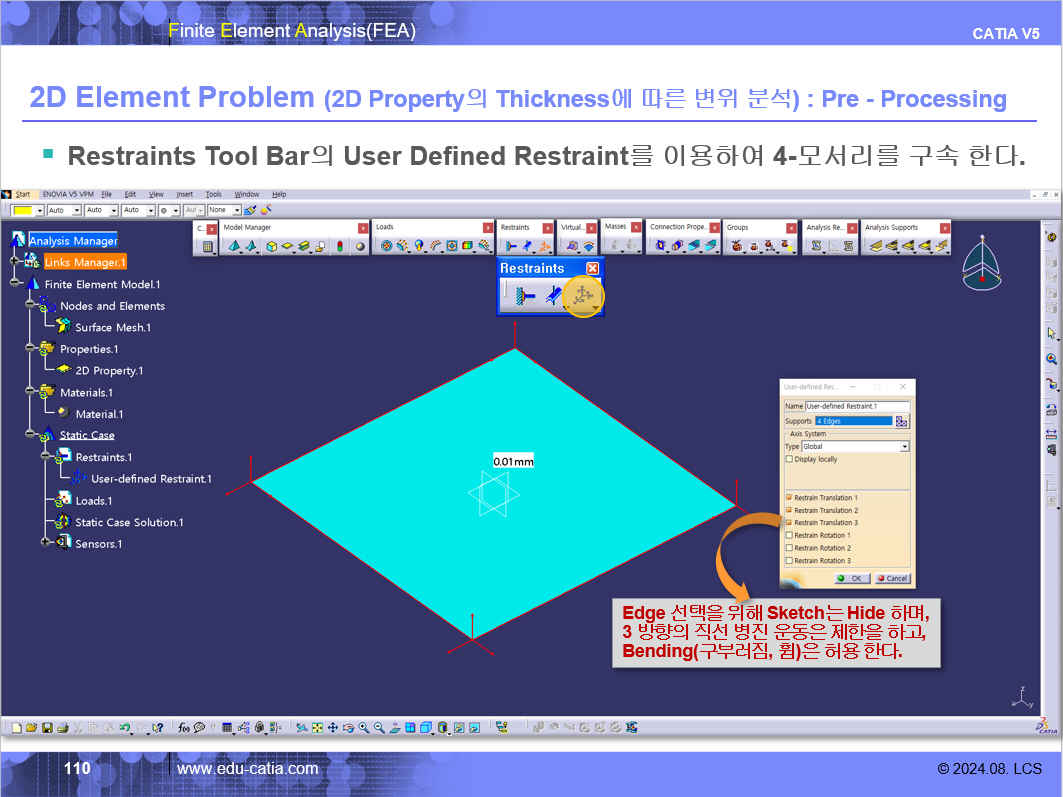Click the multi-selection icon beside Supports field
Screen dimensions: 1063x797
tap(902, 421)
